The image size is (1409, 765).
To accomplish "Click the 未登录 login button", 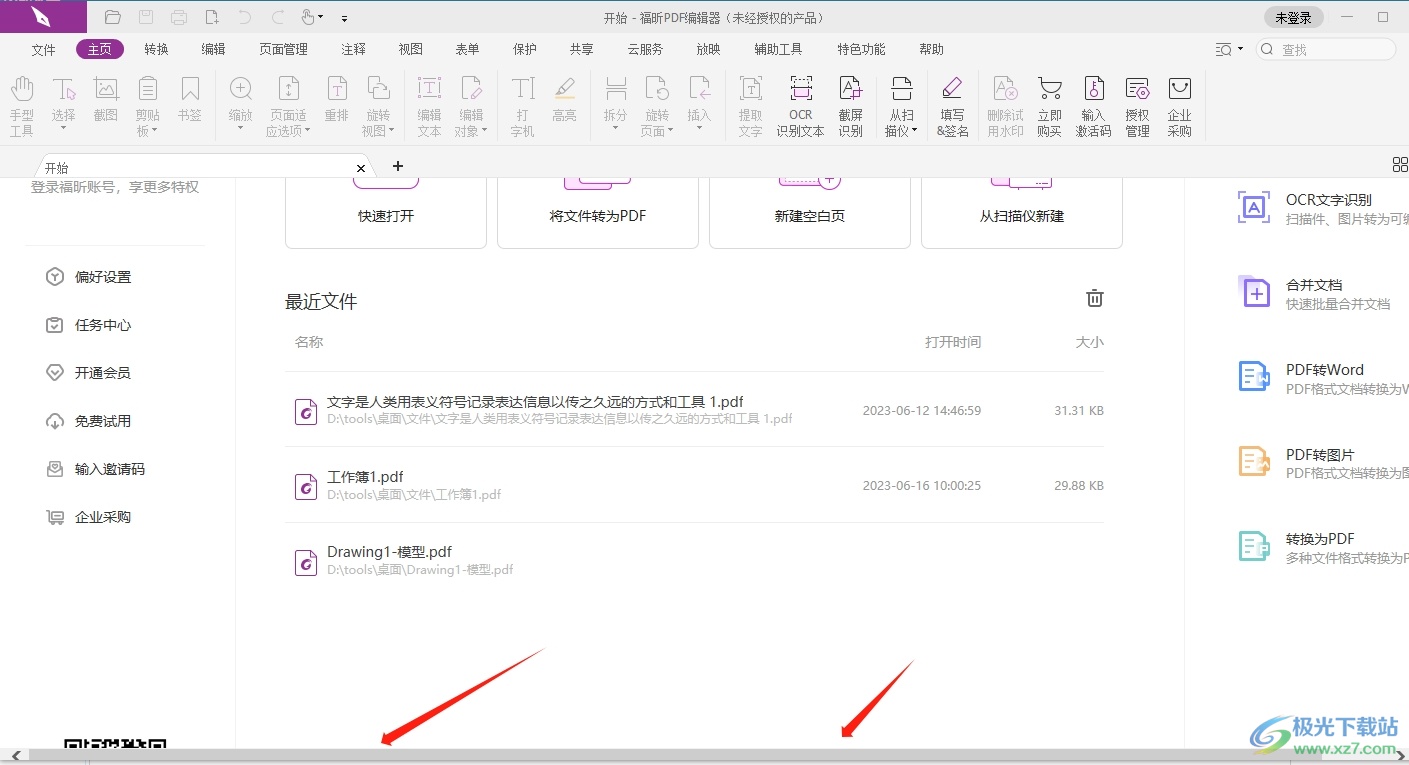I will pos(1293,17).
